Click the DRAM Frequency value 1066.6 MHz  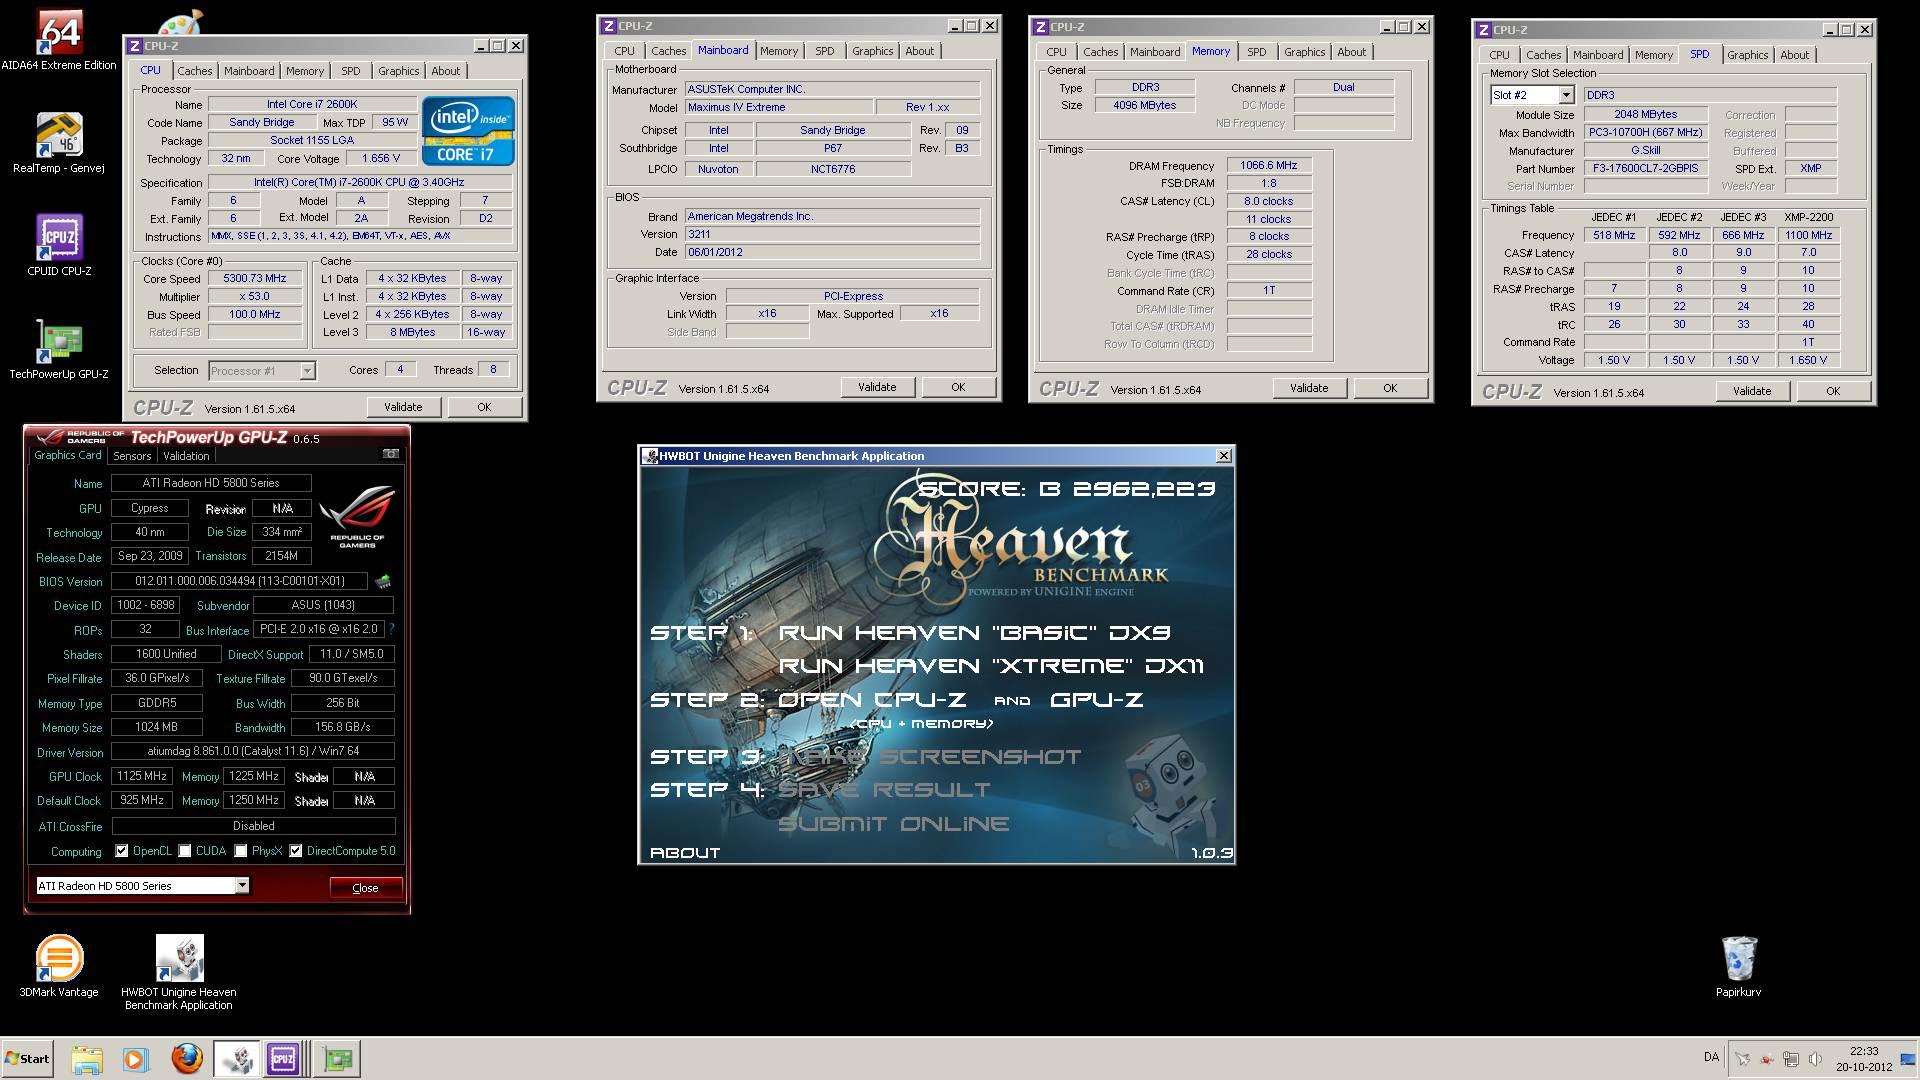(1269, 166)
